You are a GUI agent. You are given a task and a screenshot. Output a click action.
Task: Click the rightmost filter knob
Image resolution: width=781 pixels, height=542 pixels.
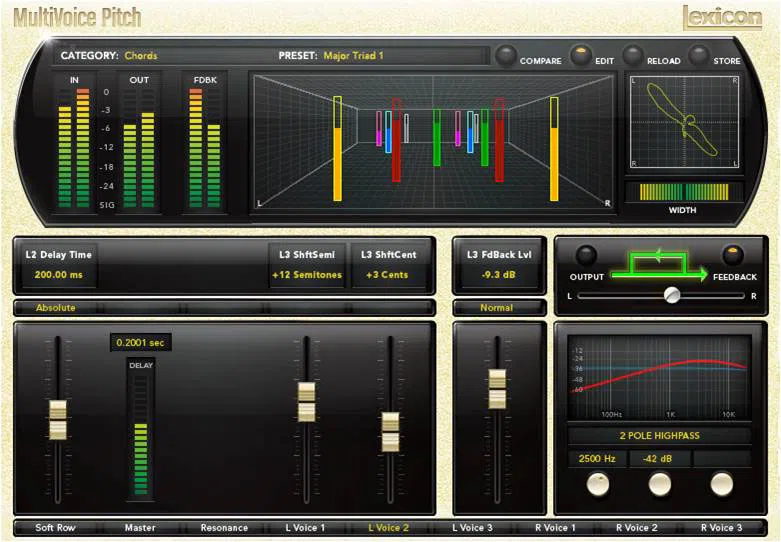click(721, 484)
